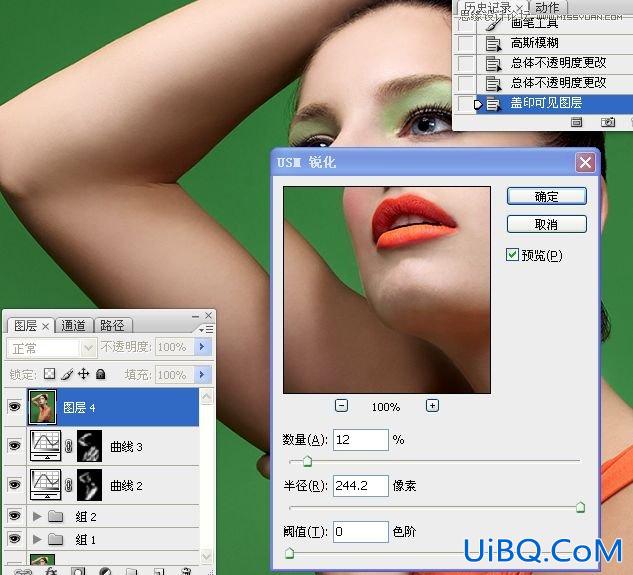Select the 图层 4 thumbnail
The height and width of the screenshot is (575, 633).
(42, 407)
